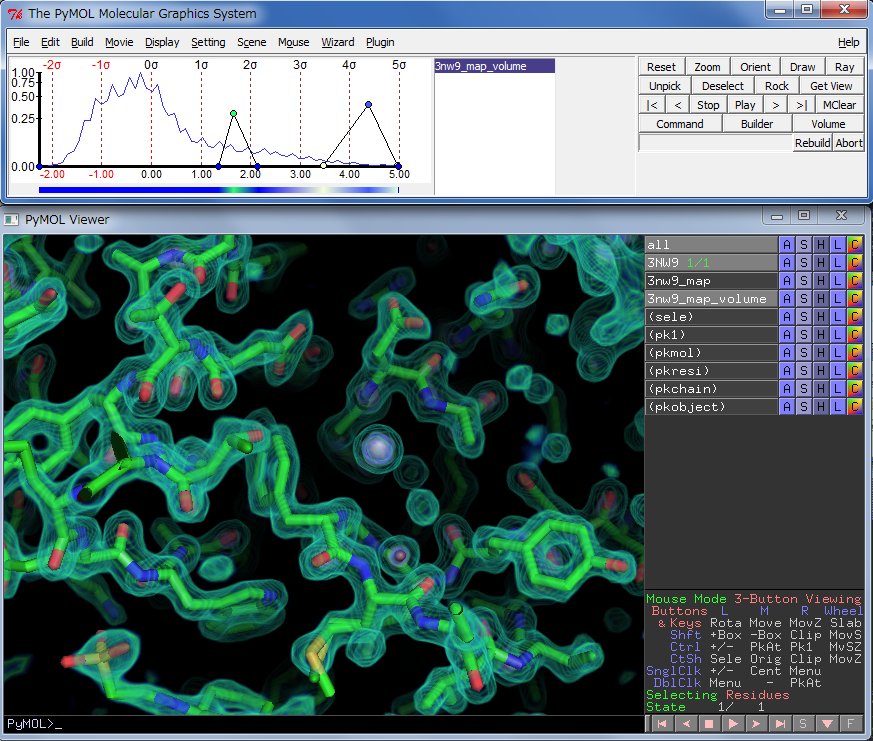This screenshot has width=873, height=741.
Task: Click the downward triangle icon in viewer bottom bar
Action: point(827,723)
